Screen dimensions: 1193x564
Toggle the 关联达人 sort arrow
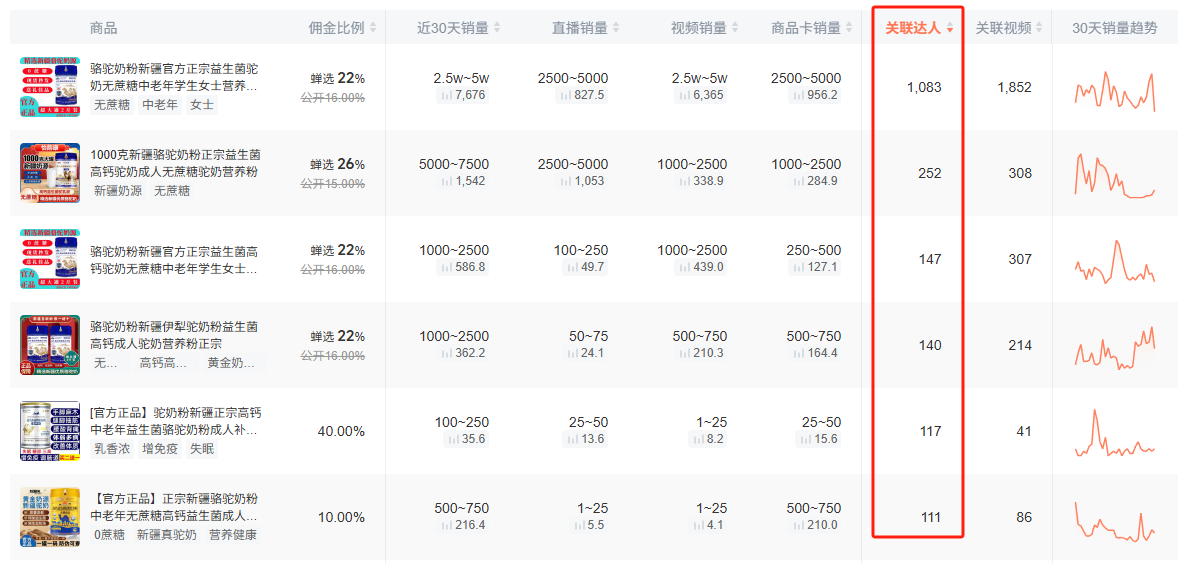pos(949,28)
